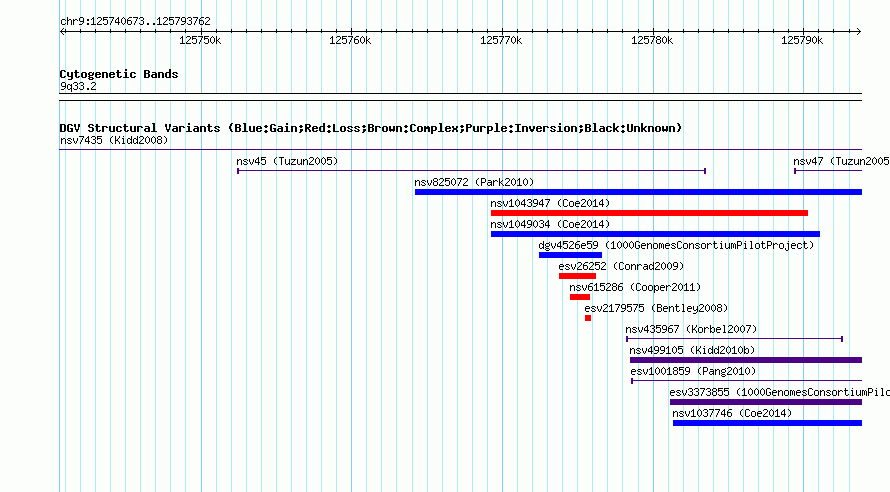Click the blue nsv1049034 gain bar
Image resolution: width=890 pixels, height=492 pixels.
click(656, 234)
